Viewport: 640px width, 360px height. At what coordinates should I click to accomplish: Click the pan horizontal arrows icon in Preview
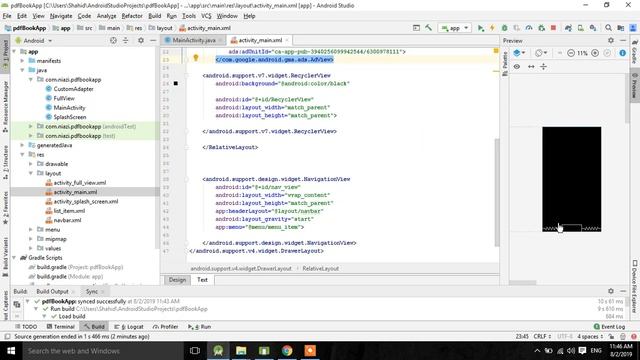[x=531, y=67]
